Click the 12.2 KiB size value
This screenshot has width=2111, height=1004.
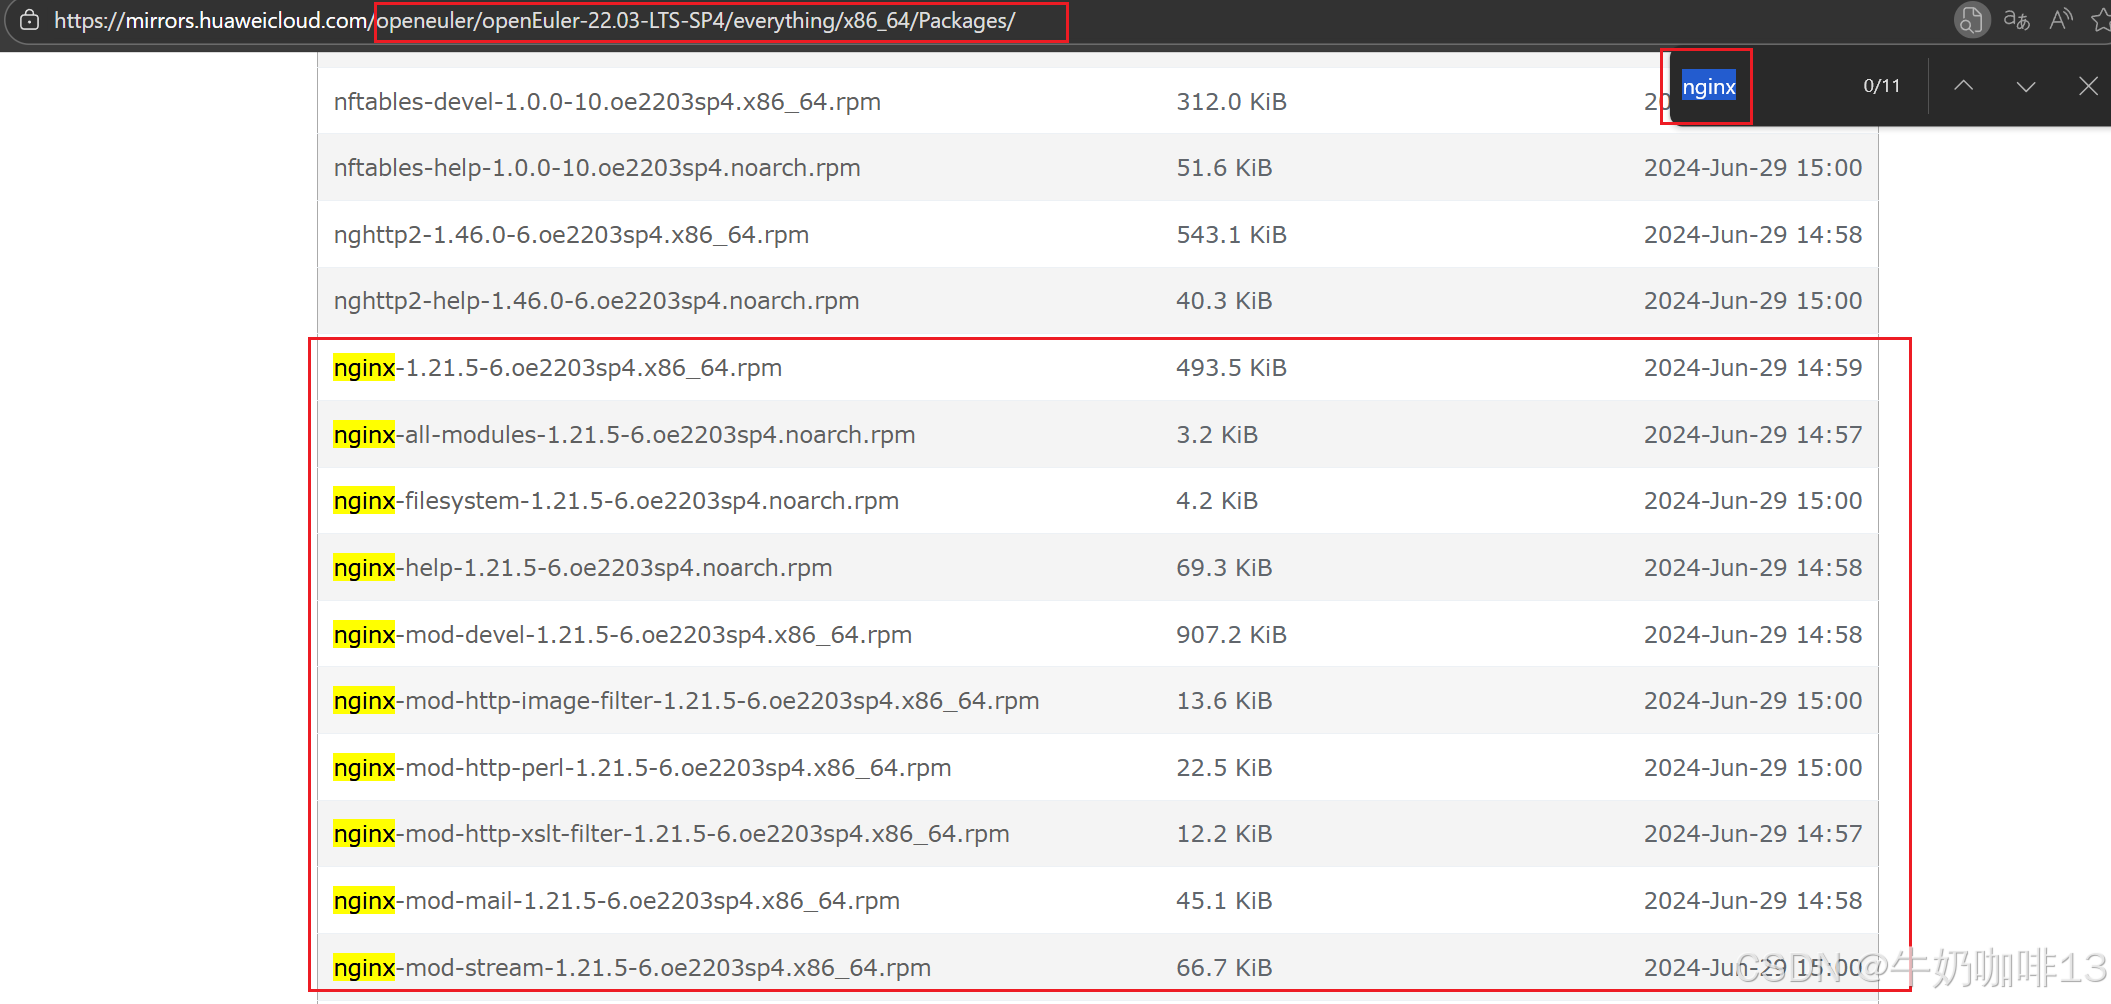(1224, 834)
